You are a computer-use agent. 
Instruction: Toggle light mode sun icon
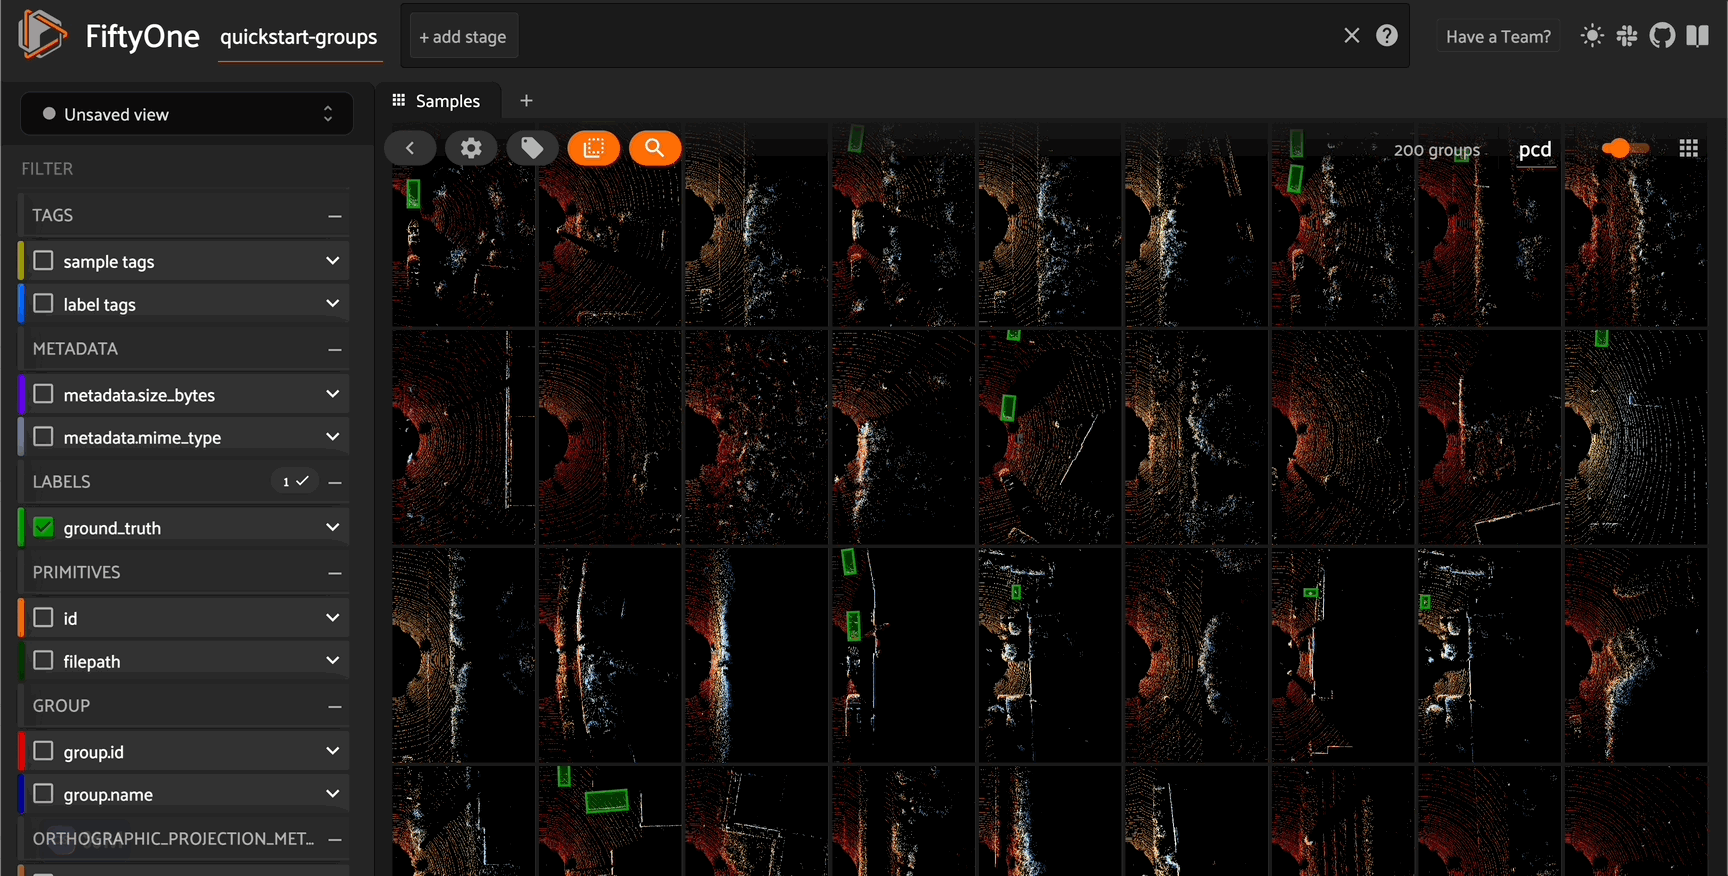point(1592,36)
